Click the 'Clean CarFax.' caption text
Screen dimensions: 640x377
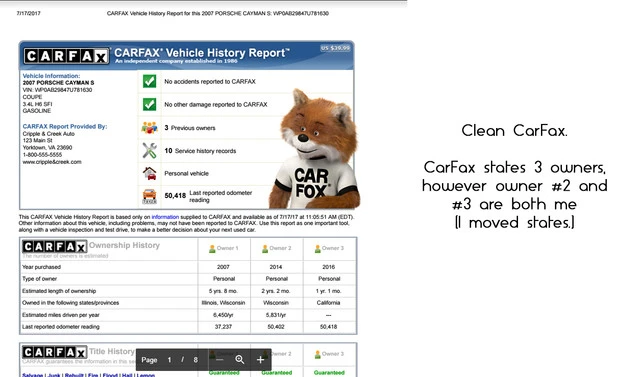pyautogui.click(x=514, y=131)
